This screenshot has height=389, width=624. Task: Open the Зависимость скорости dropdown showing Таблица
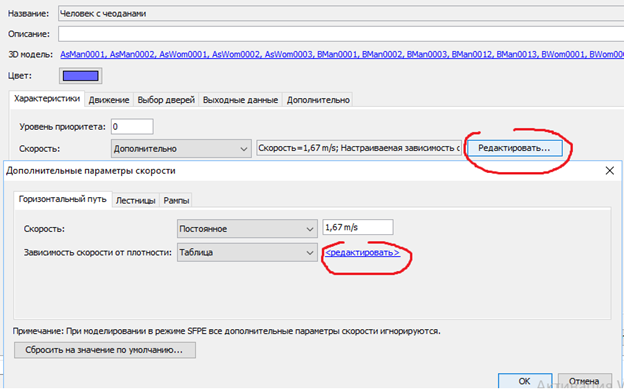point(247,252)
